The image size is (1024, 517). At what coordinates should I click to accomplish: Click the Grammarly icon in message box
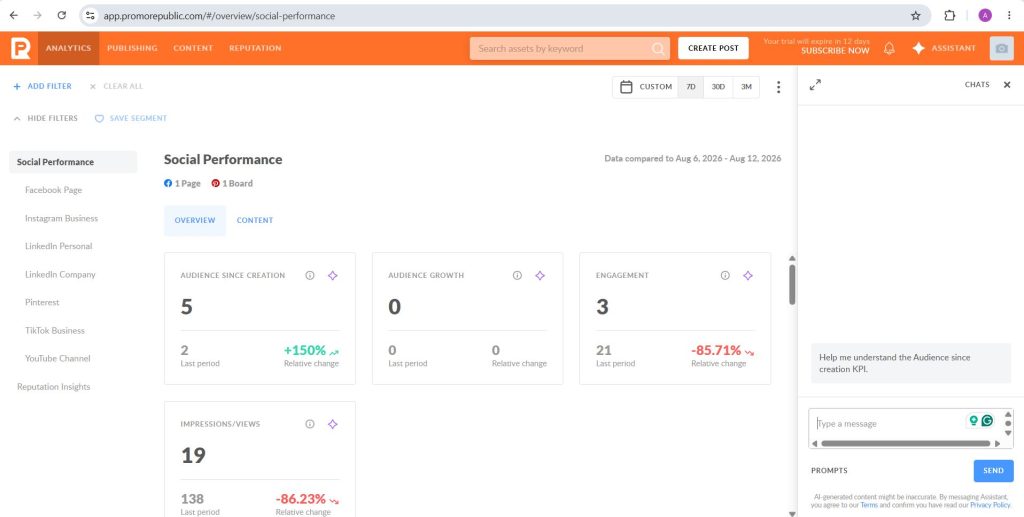pos(987,420)
